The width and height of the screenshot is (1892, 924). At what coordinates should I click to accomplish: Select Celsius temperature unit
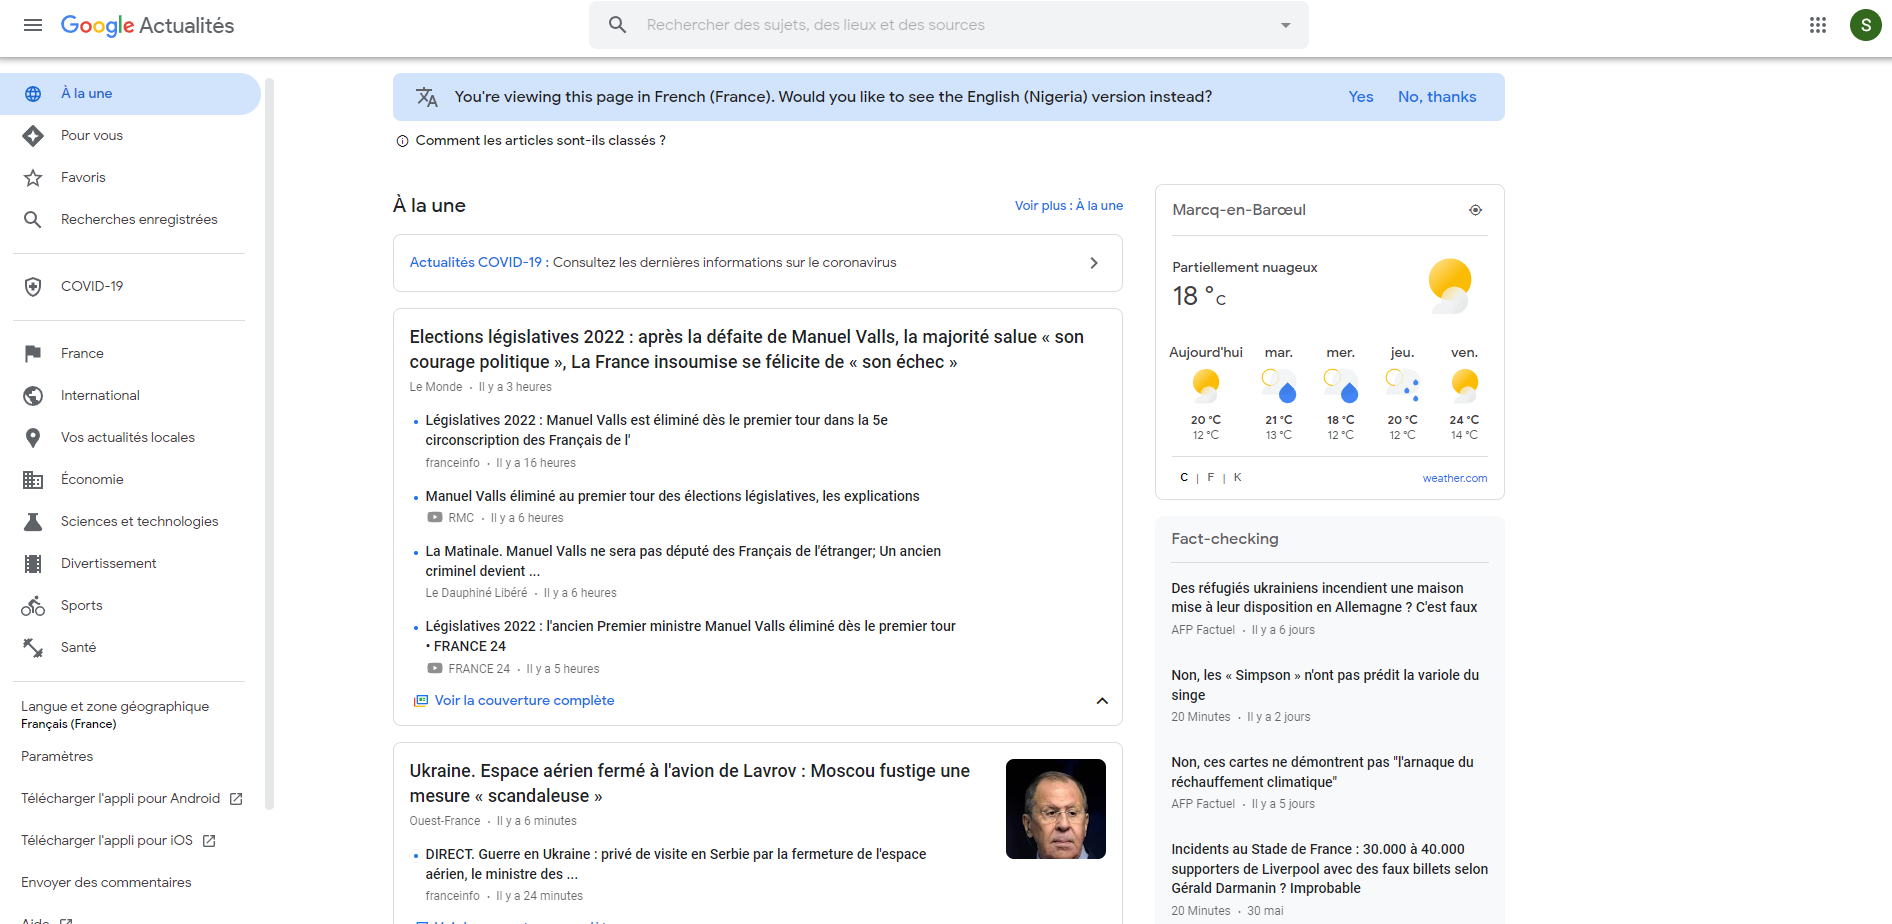1184,478
